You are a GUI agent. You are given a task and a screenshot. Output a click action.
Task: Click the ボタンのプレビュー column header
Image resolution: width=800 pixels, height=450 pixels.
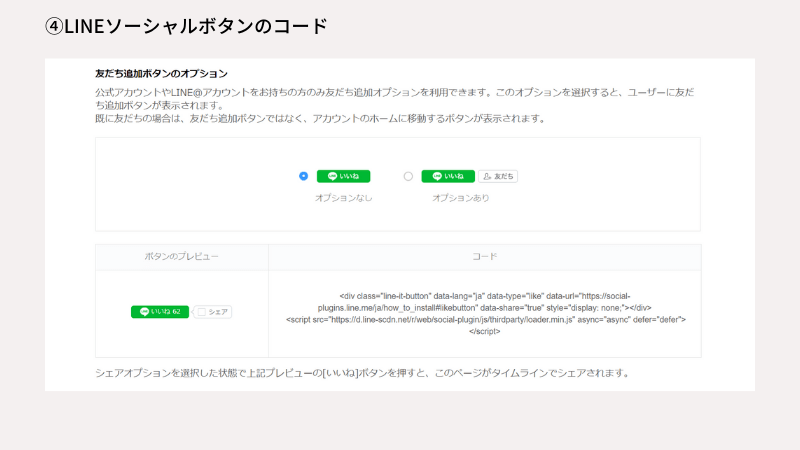[x=182, y=257]
